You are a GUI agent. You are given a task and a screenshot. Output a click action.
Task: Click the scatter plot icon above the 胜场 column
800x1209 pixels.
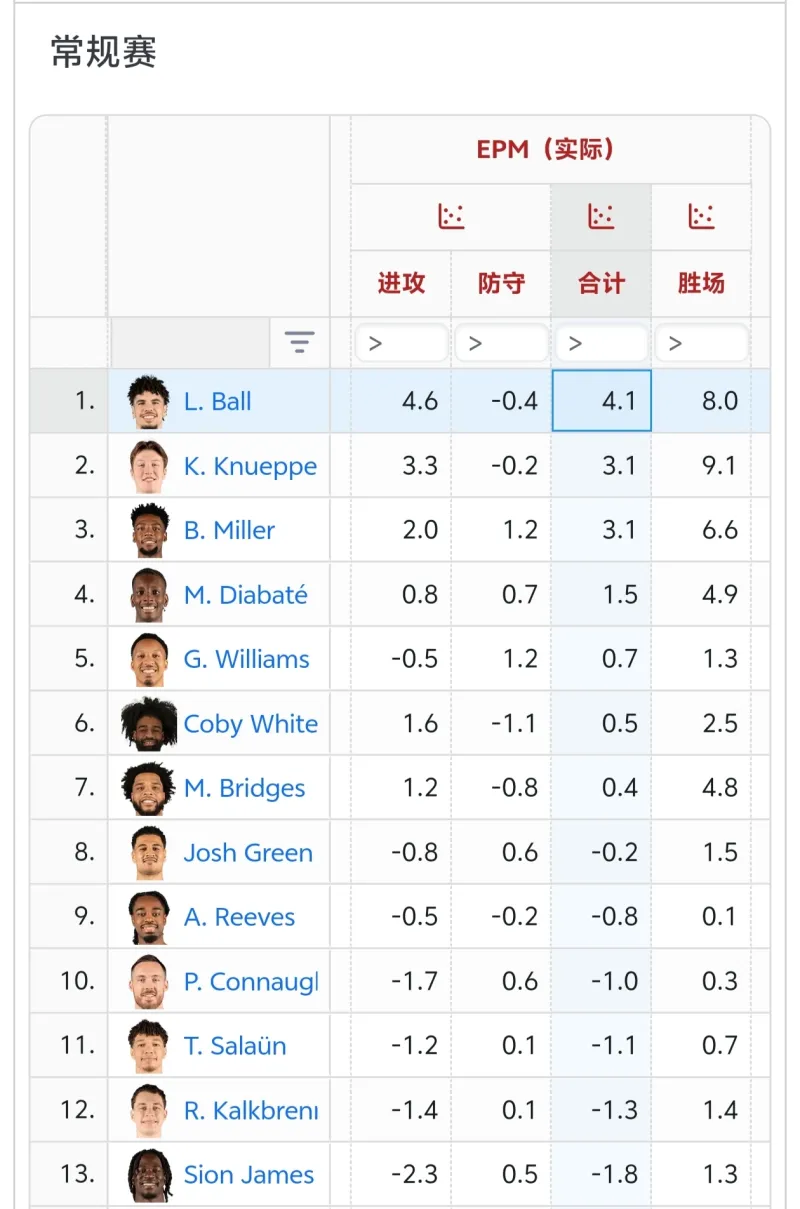click(x=704, y=214)
